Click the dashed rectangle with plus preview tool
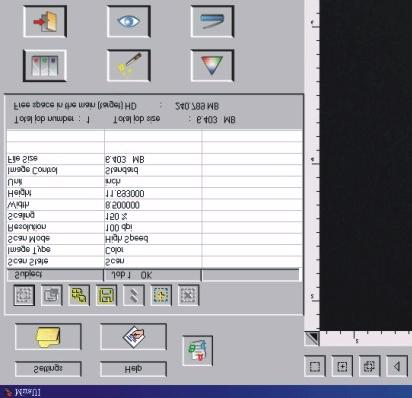The image size is (412, 398). point(342,366)
